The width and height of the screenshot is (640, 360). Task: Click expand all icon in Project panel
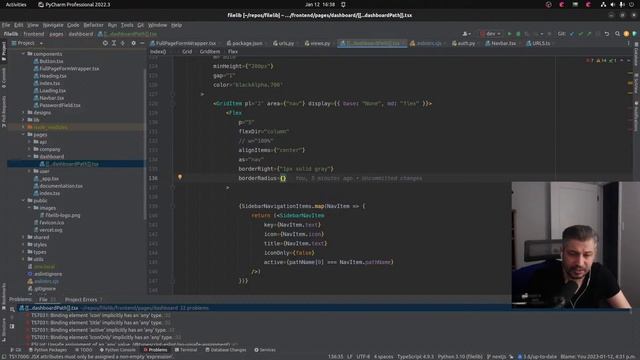tap(114, 43)
